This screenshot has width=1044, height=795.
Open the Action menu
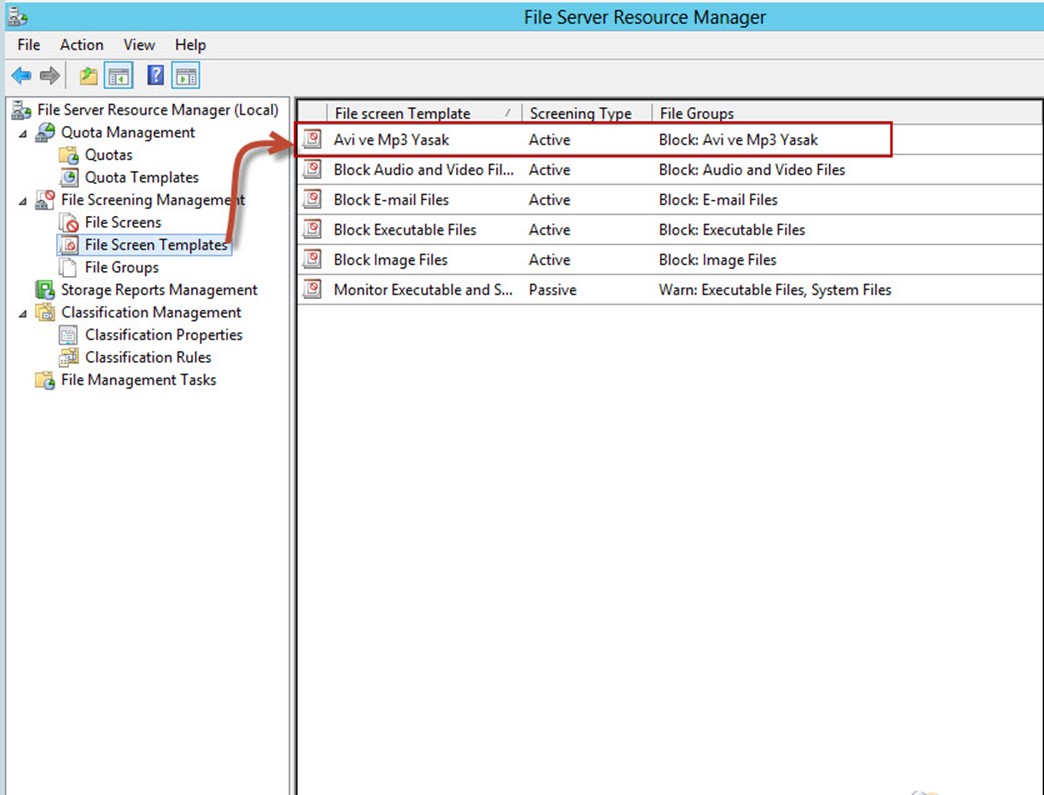(x=81, y=45)
